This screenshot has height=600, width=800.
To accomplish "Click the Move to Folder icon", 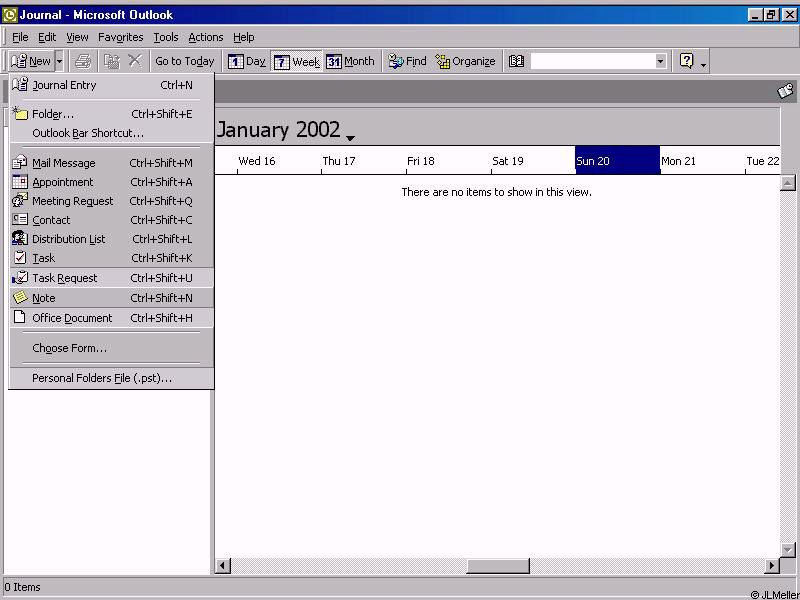I will click(112, 61).
